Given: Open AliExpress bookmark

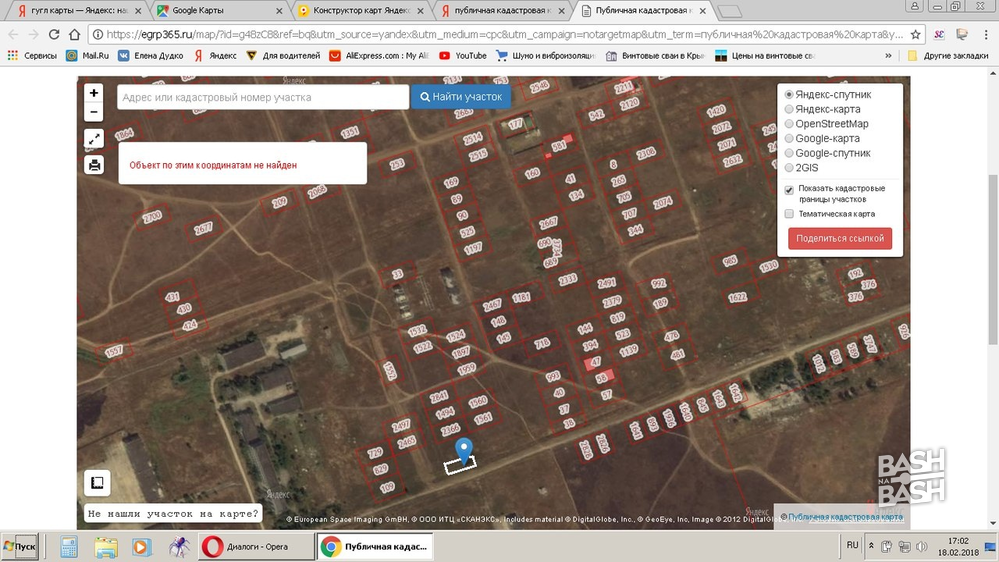Looking at the screenshot, I should (380, 55).
